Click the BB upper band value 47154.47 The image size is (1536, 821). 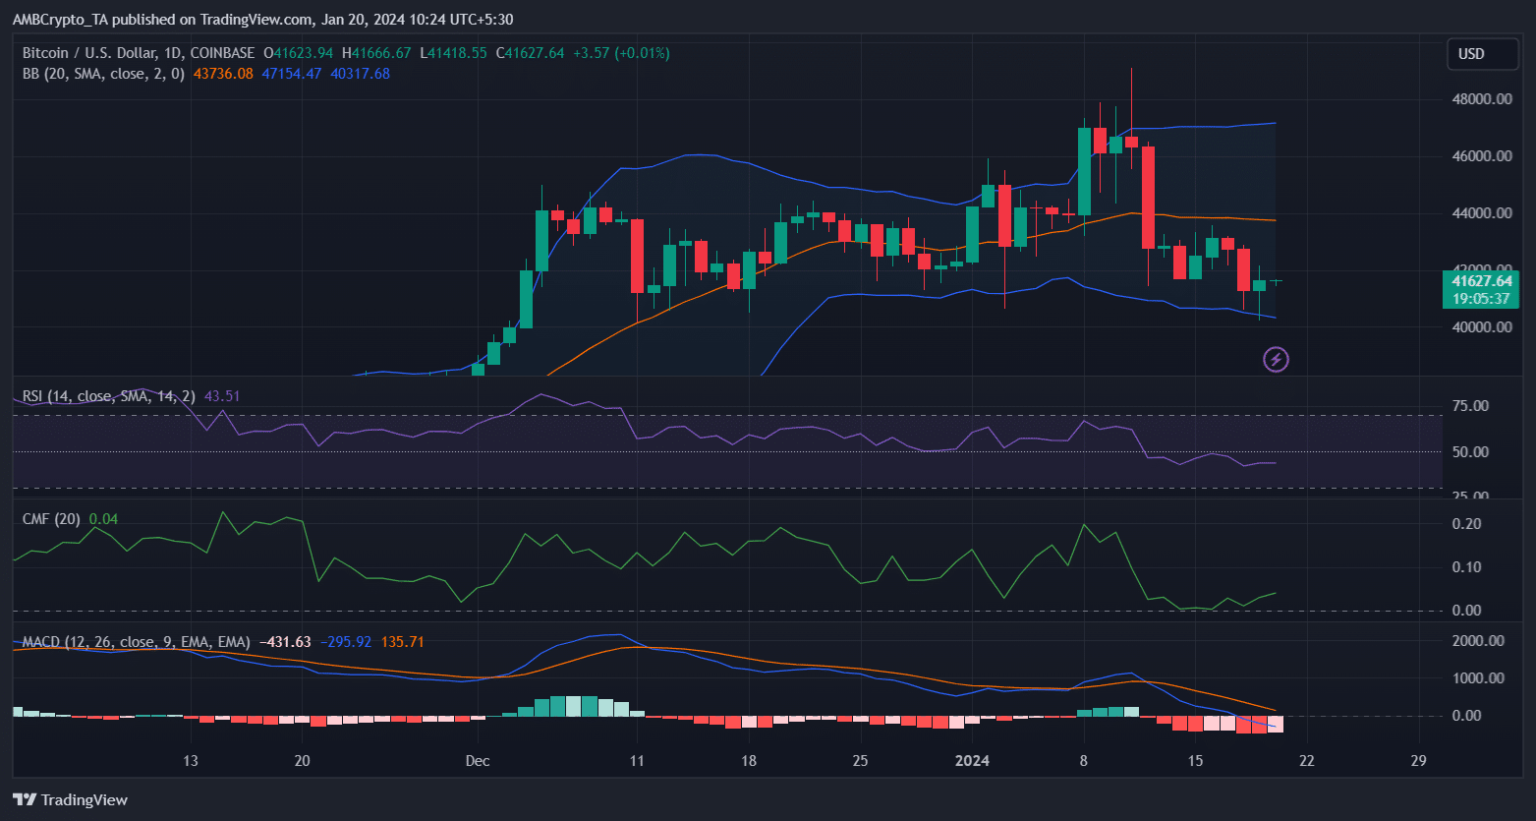(x=291, y=74)
